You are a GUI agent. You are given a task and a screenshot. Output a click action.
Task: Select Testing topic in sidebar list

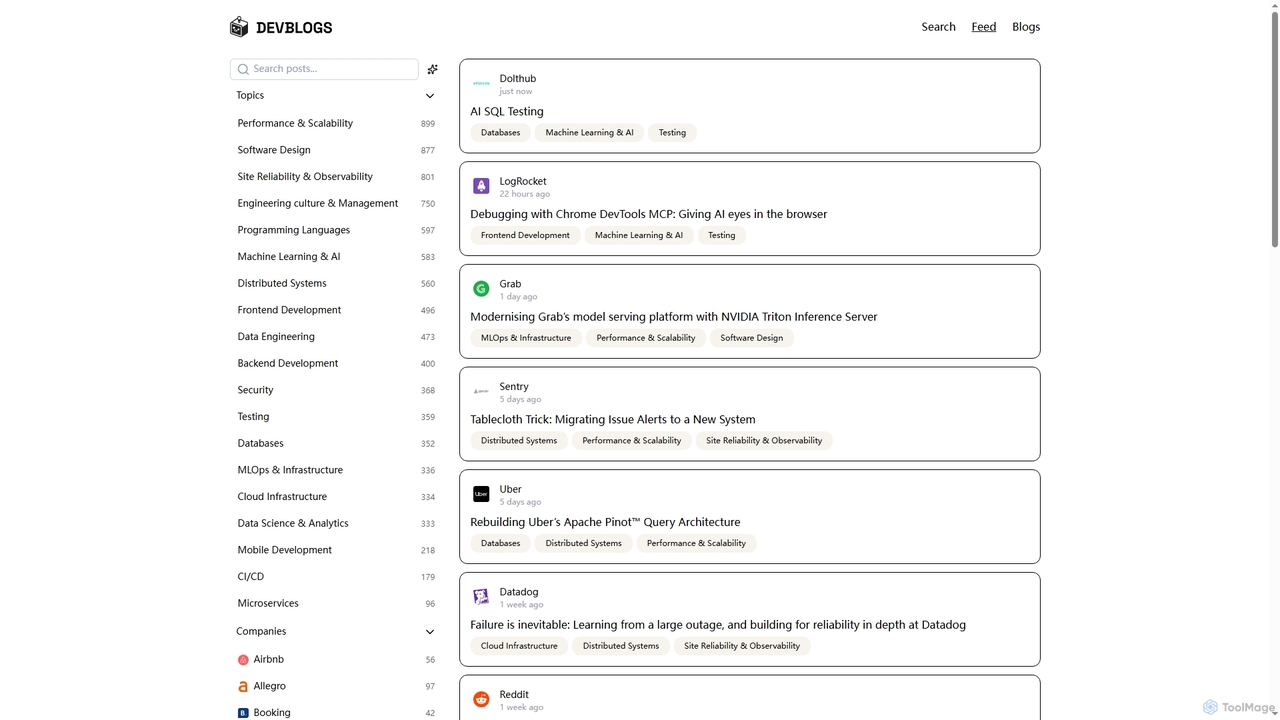(x=336, y=417)
